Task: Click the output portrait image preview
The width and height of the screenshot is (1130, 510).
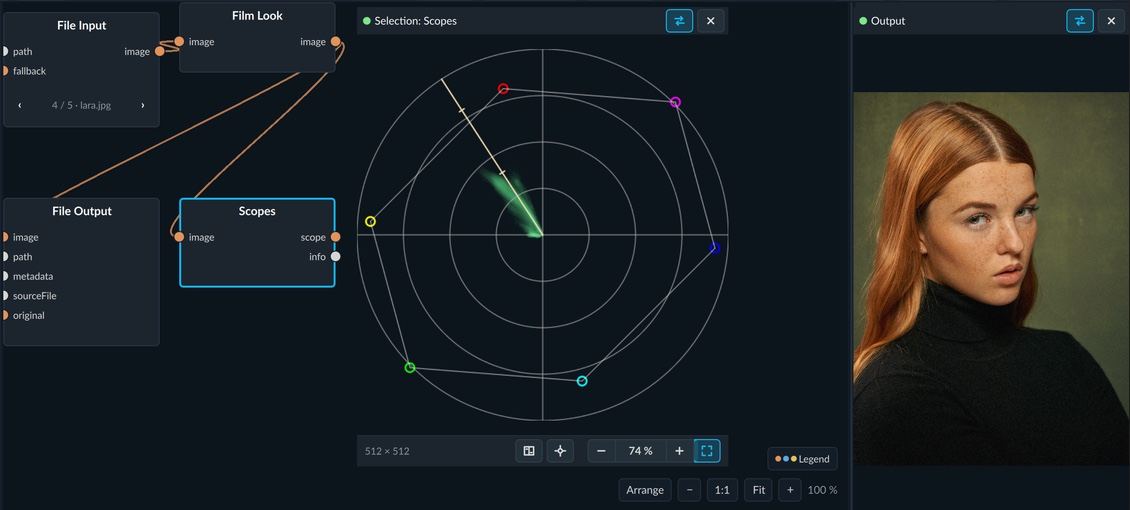Action: pos(992,278)
